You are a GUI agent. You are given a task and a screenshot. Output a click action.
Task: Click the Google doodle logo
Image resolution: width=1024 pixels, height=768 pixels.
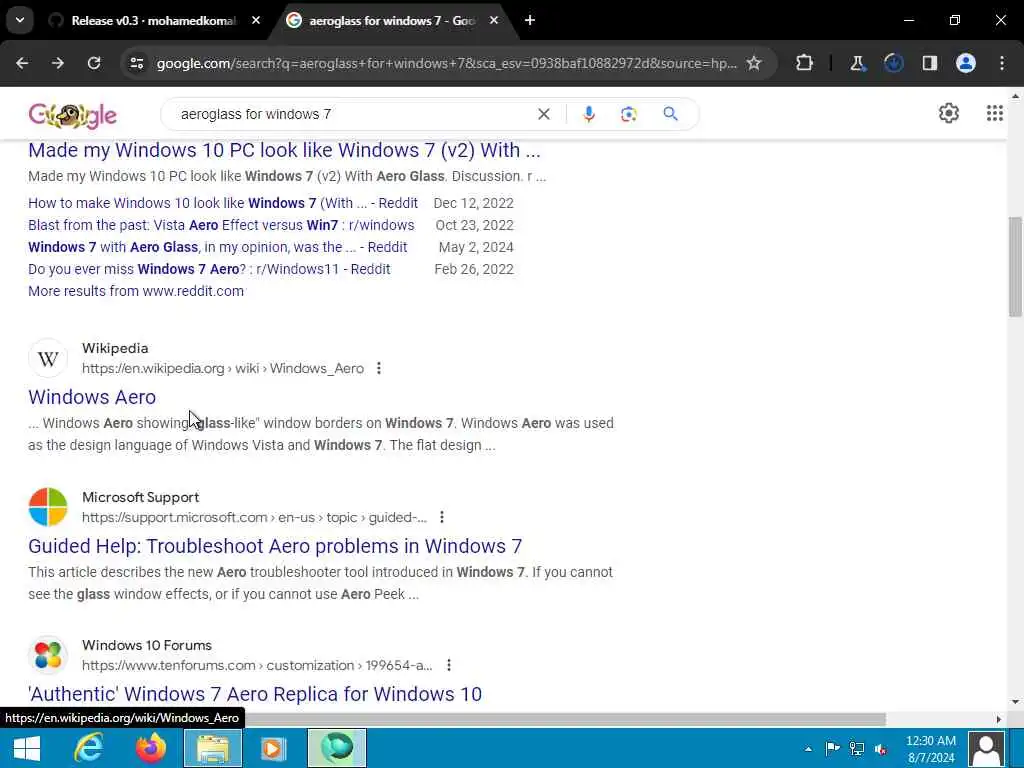(72, 115)
